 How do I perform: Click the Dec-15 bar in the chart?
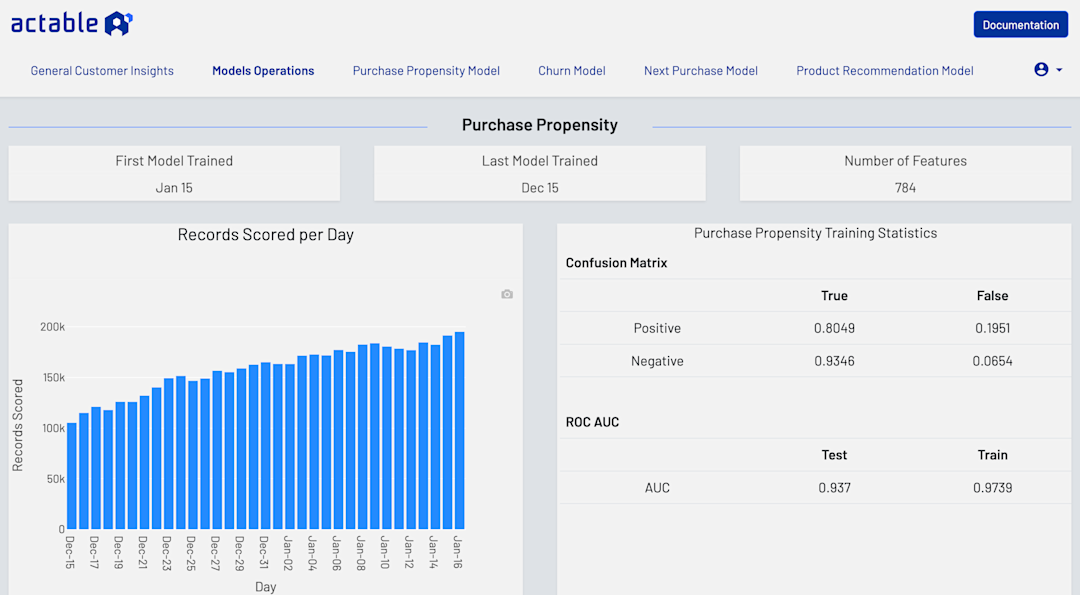pos(72,476)
